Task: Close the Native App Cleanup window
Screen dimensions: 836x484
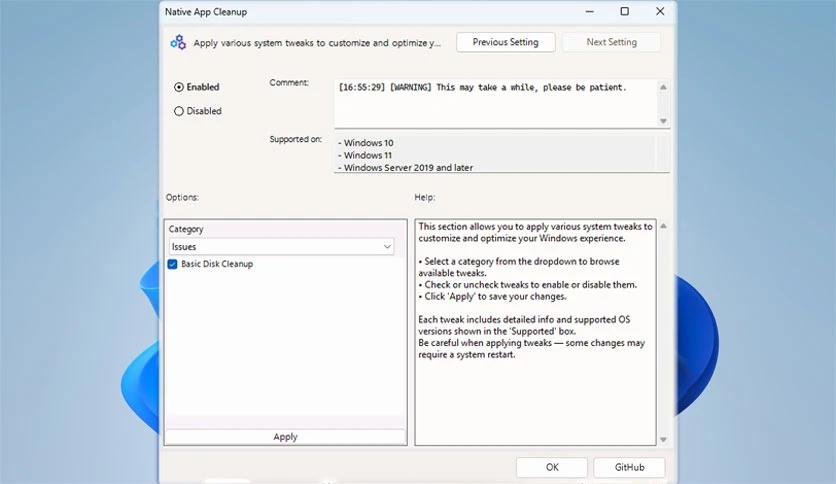Action: [660, 11]
